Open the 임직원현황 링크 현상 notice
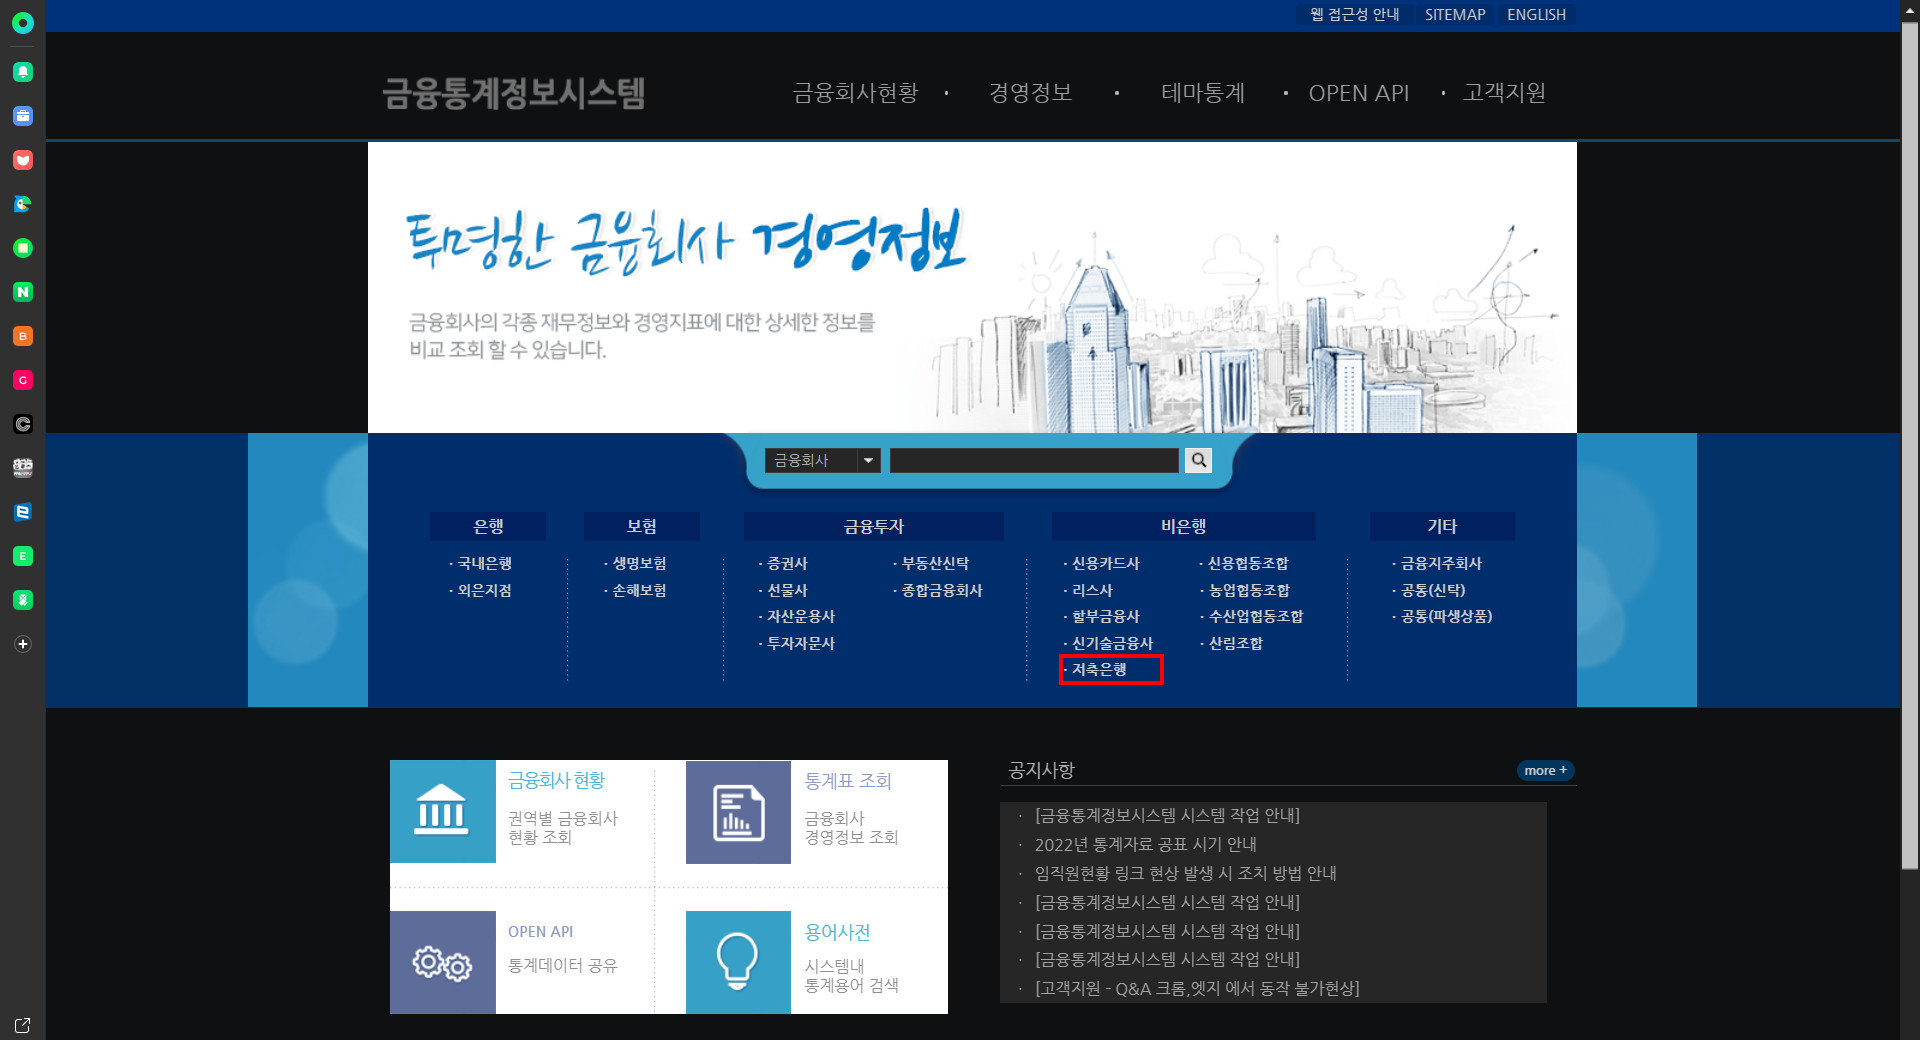This screenshot has width=1920, height=1040. pos(1186,874)
